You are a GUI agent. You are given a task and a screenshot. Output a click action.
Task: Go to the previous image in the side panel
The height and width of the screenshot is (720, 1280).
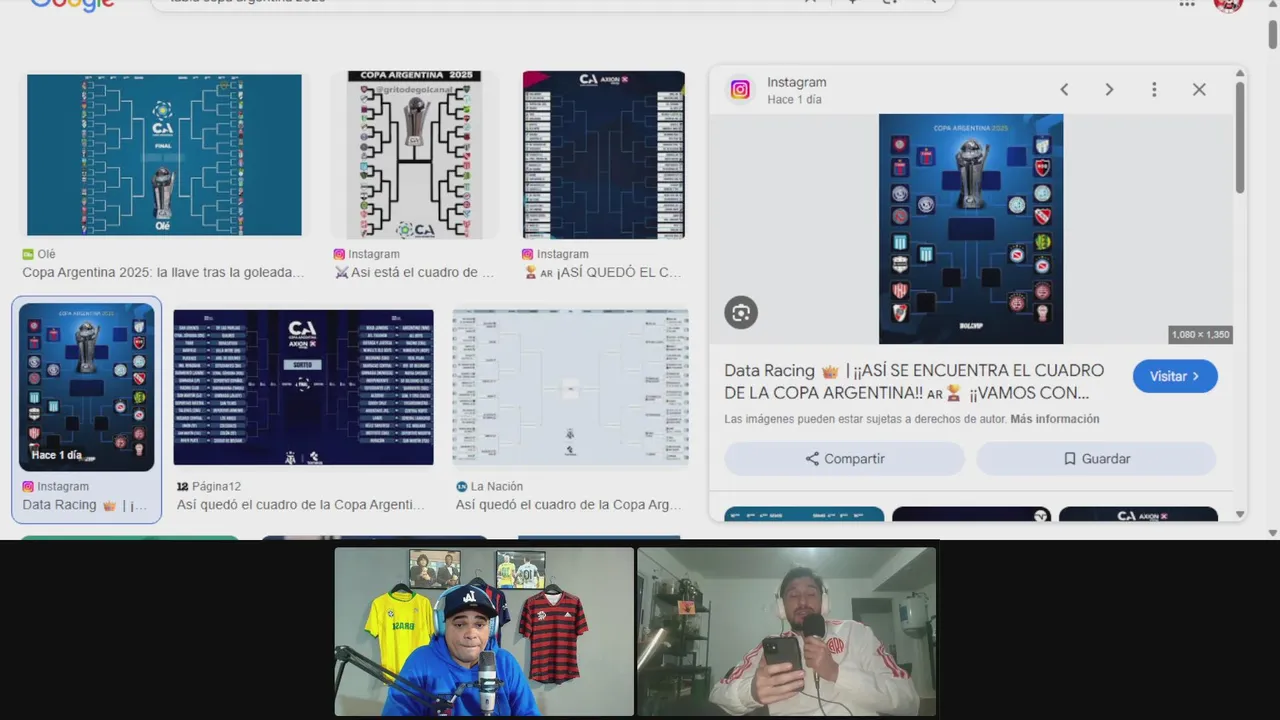(x=1064, y=90)
